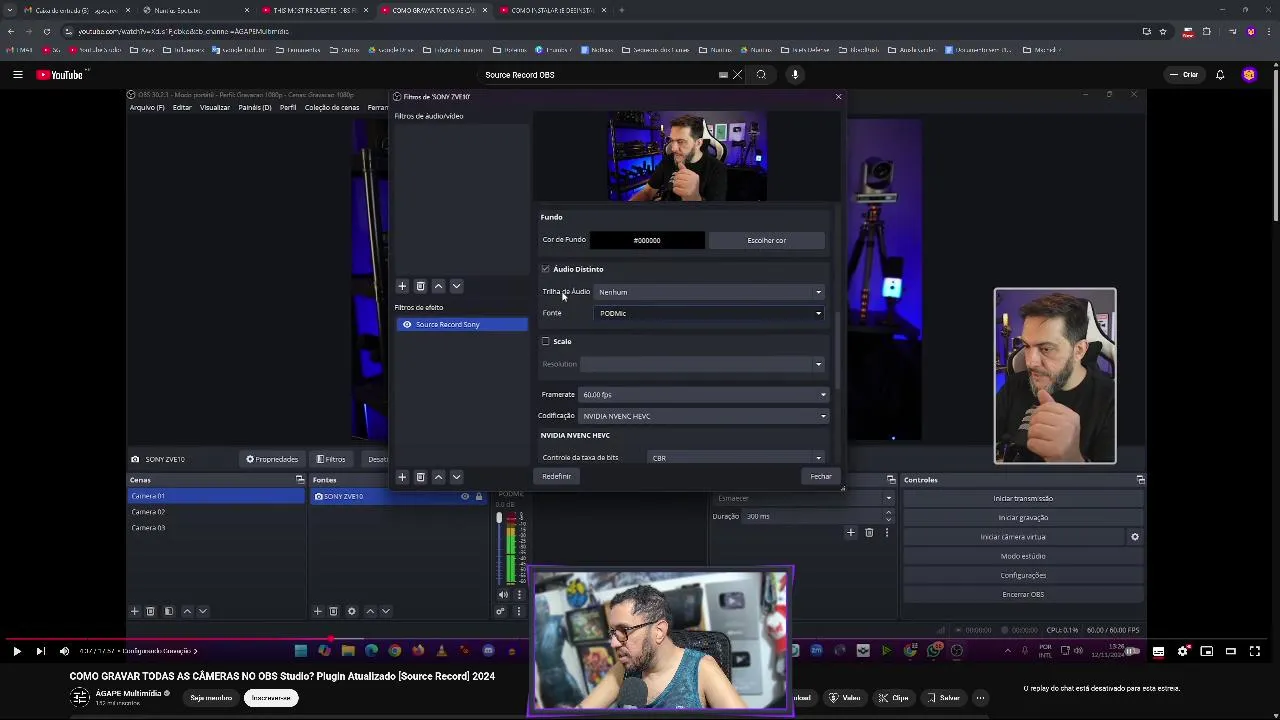This screenshot has height=720, width=1280.
Task: Add an audio/video filter with the plus icon
Action: coord(402,286)
